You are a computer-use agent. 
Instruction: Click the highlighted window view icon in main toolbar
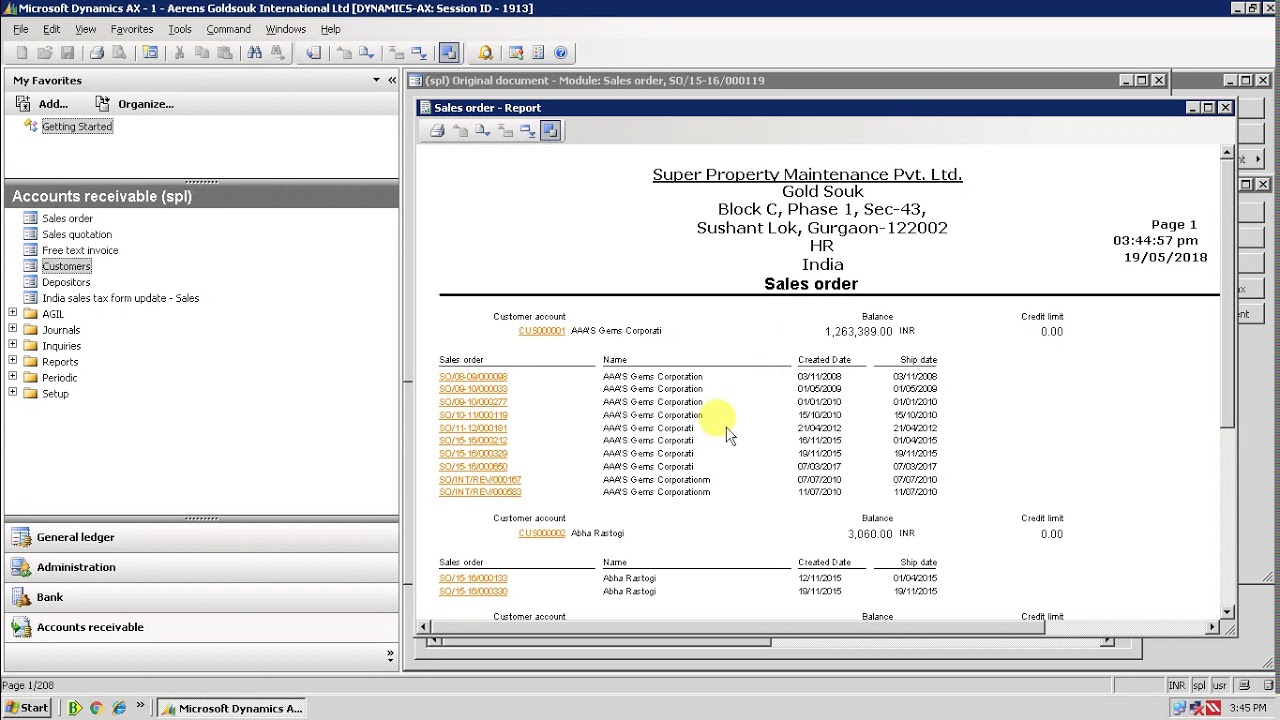448,53
